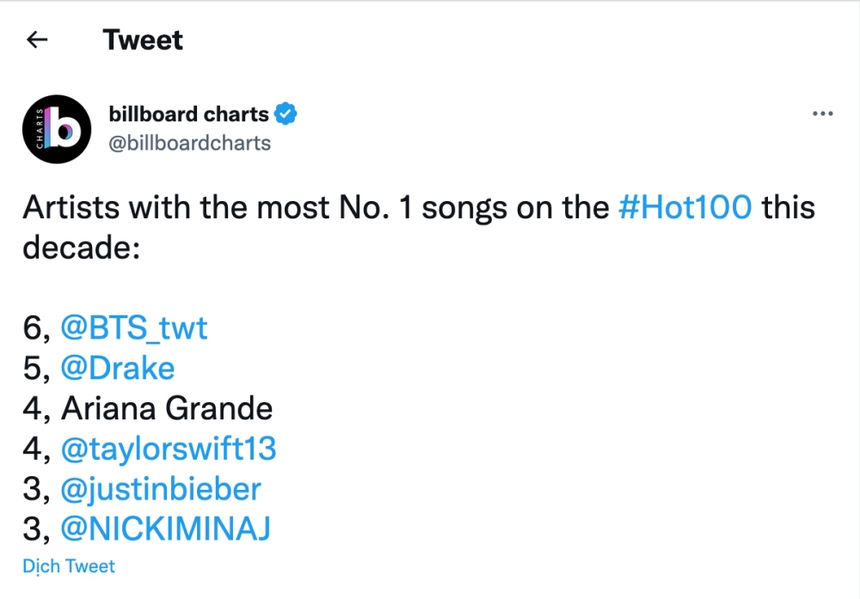
Task: Open the #Hot100 hashtag
Action: (x=685, y=207)
